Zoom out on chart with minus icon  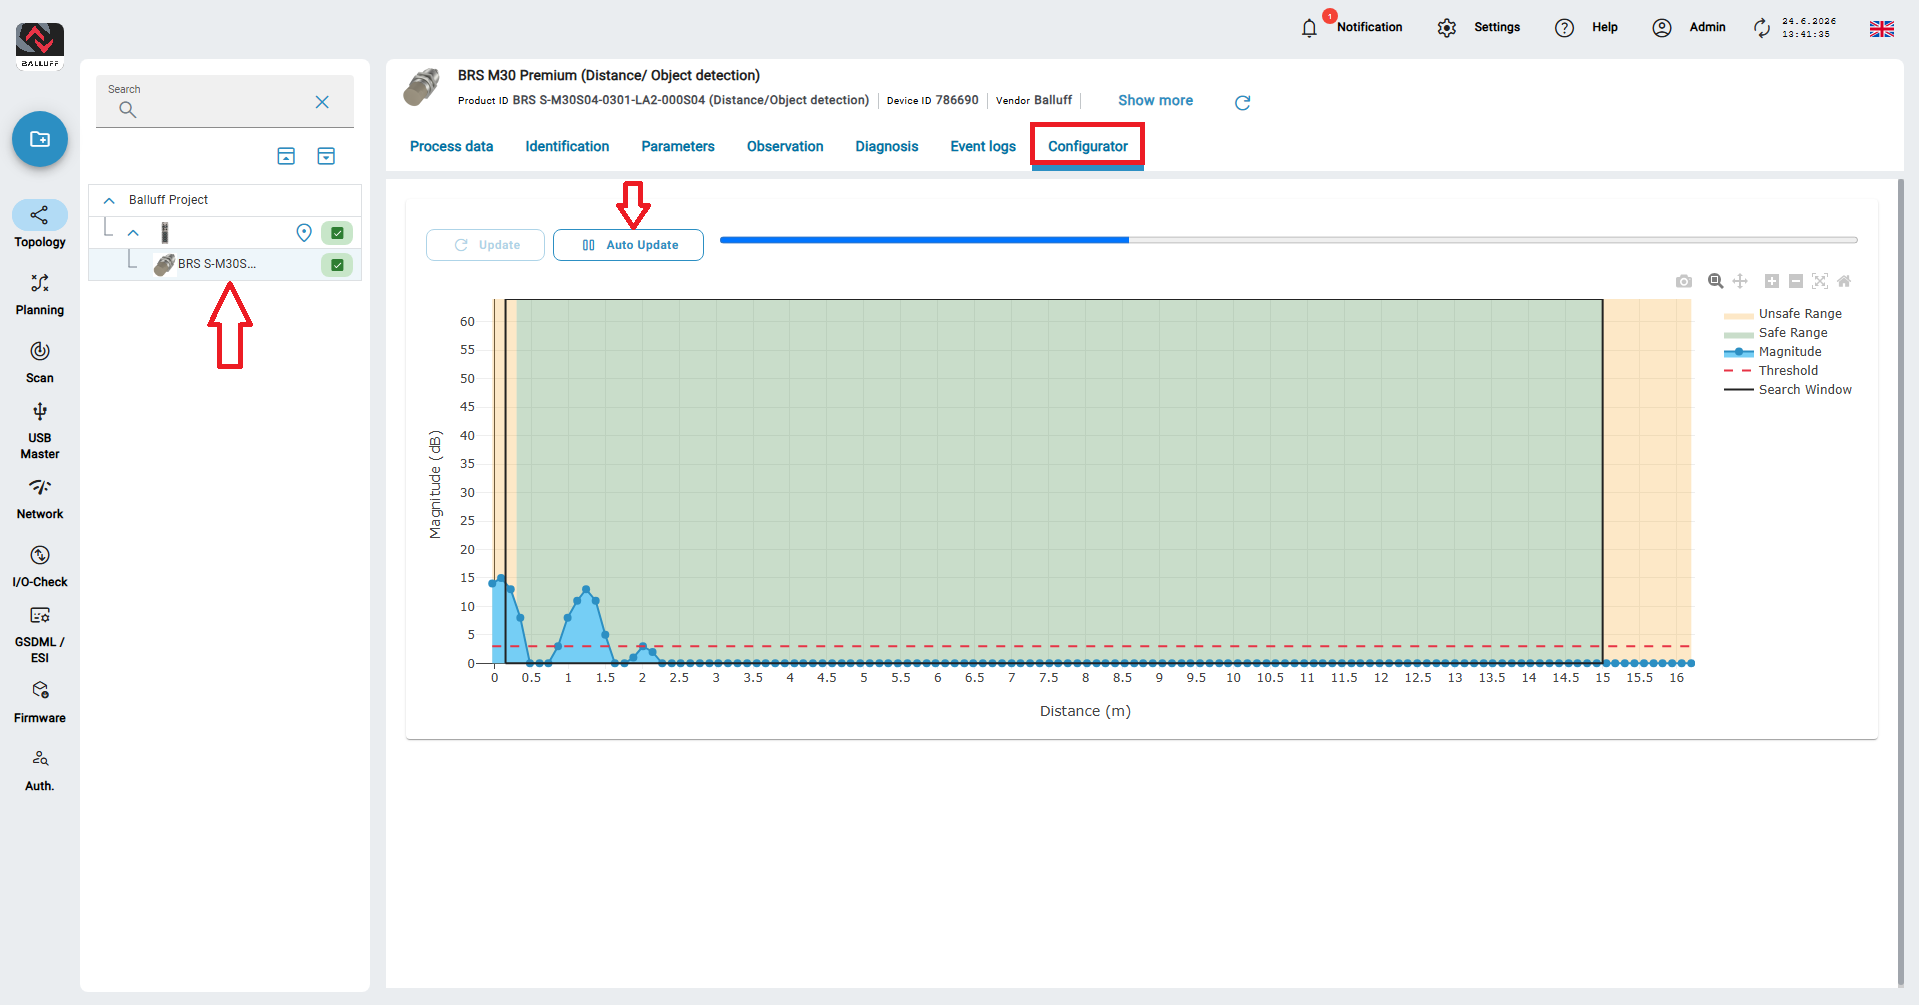pos(1796,281)
